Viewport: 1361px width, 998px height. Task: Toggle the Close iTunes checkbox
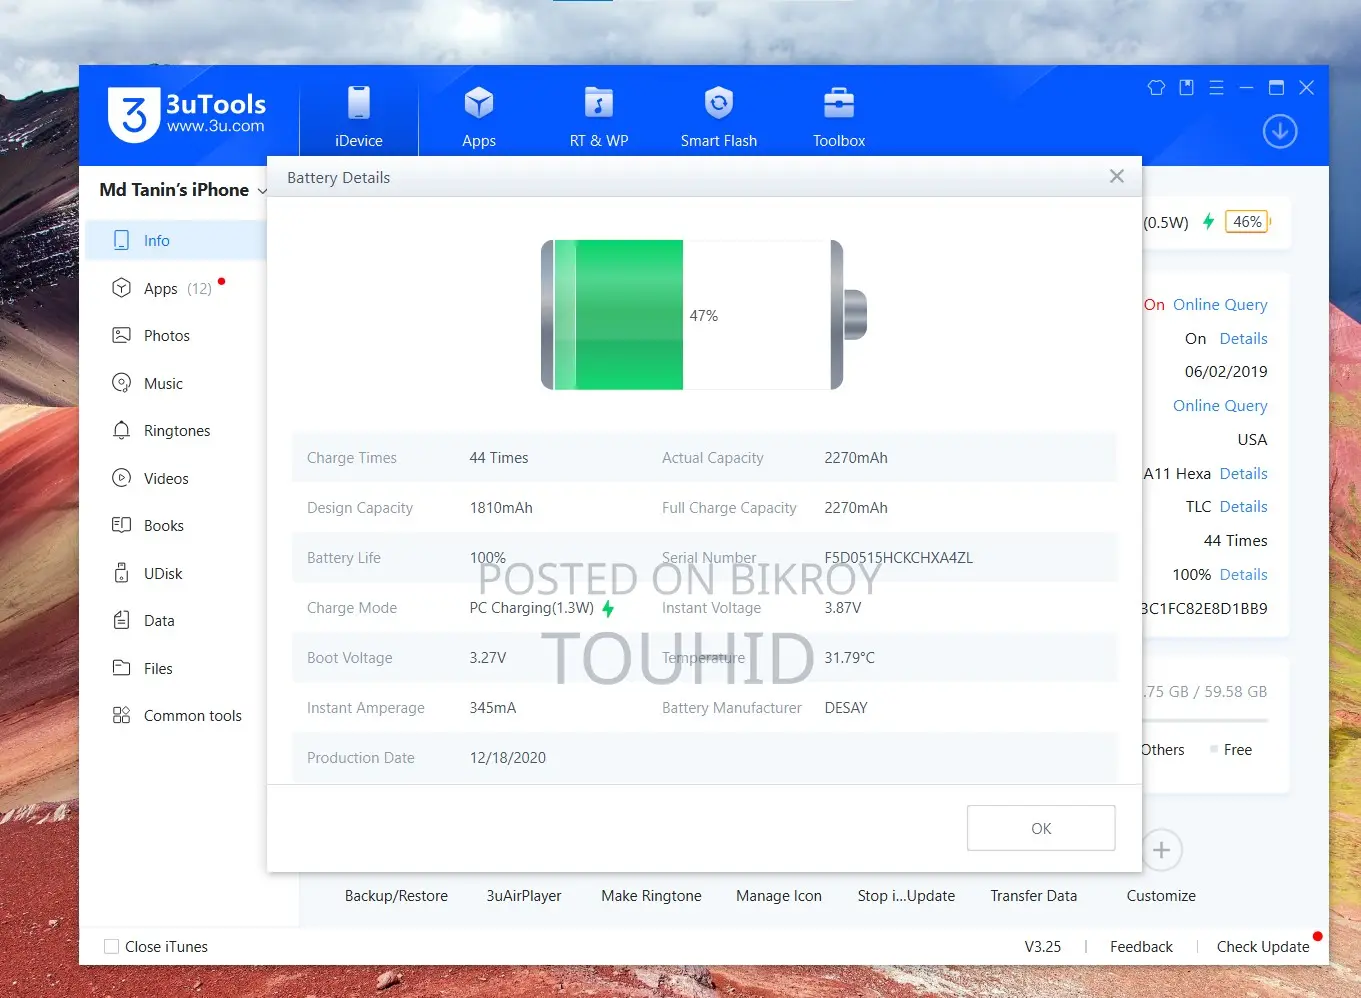pos(112,947)
